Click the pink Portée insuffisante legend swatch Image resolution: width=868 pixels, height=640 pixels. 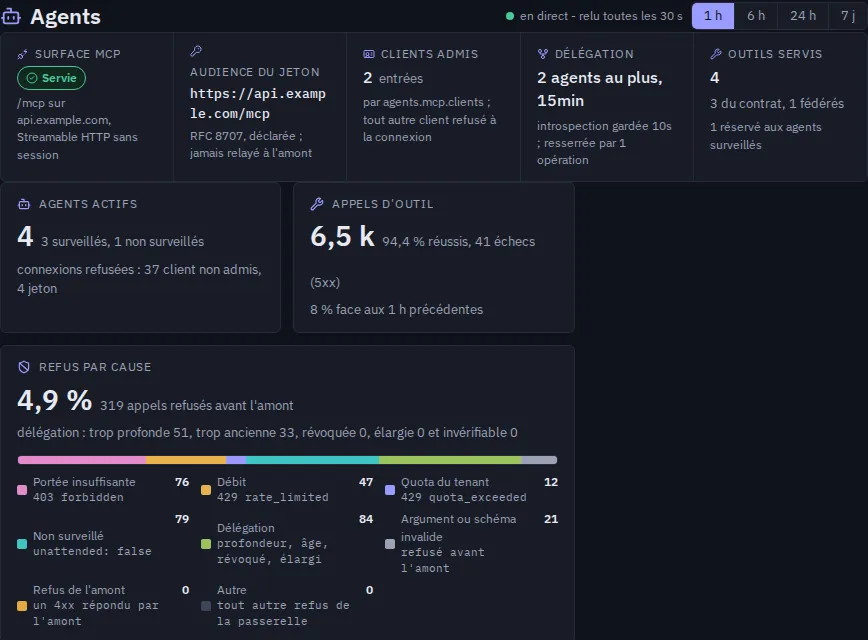click(22, 490)
